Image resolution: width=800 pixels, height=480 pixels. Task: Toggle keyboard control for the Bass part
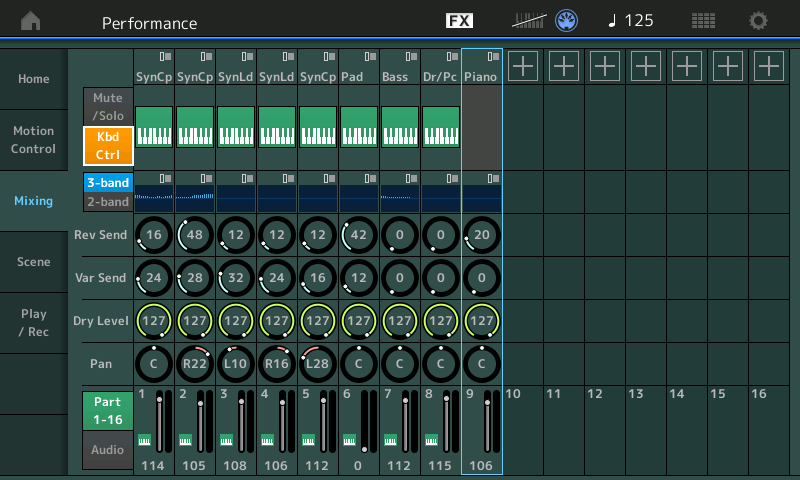pyautogui.click(x=400, y=127)
